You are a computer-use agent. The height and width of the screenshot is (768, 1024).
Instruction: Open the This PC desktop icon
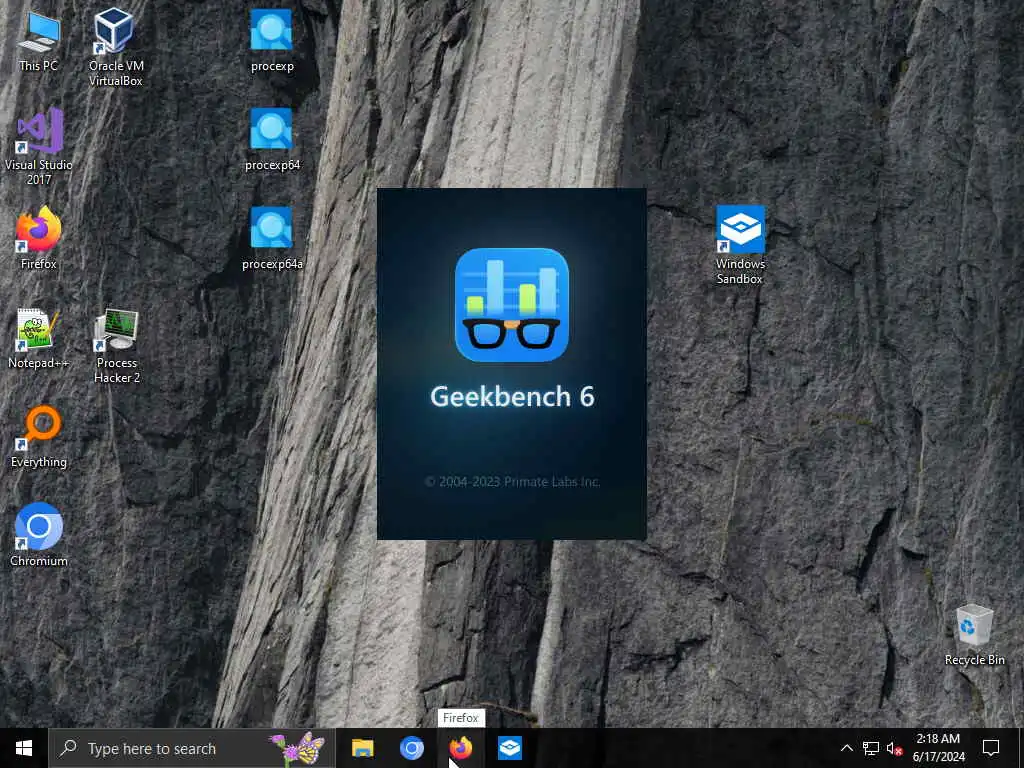pos(39,41)
